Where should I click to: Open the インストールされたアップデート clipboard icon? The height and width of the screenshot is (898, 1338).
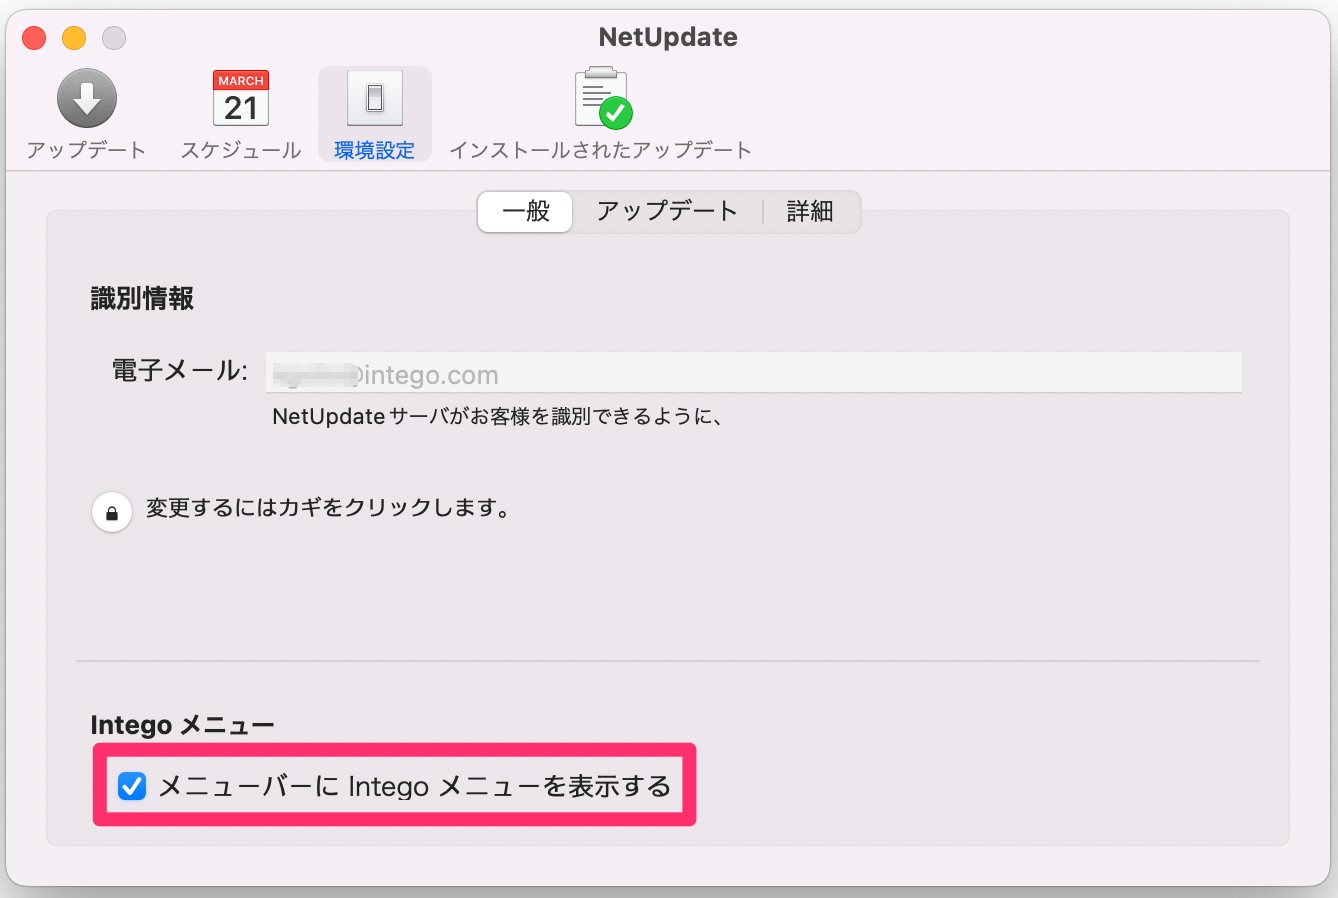pos(603,98)
